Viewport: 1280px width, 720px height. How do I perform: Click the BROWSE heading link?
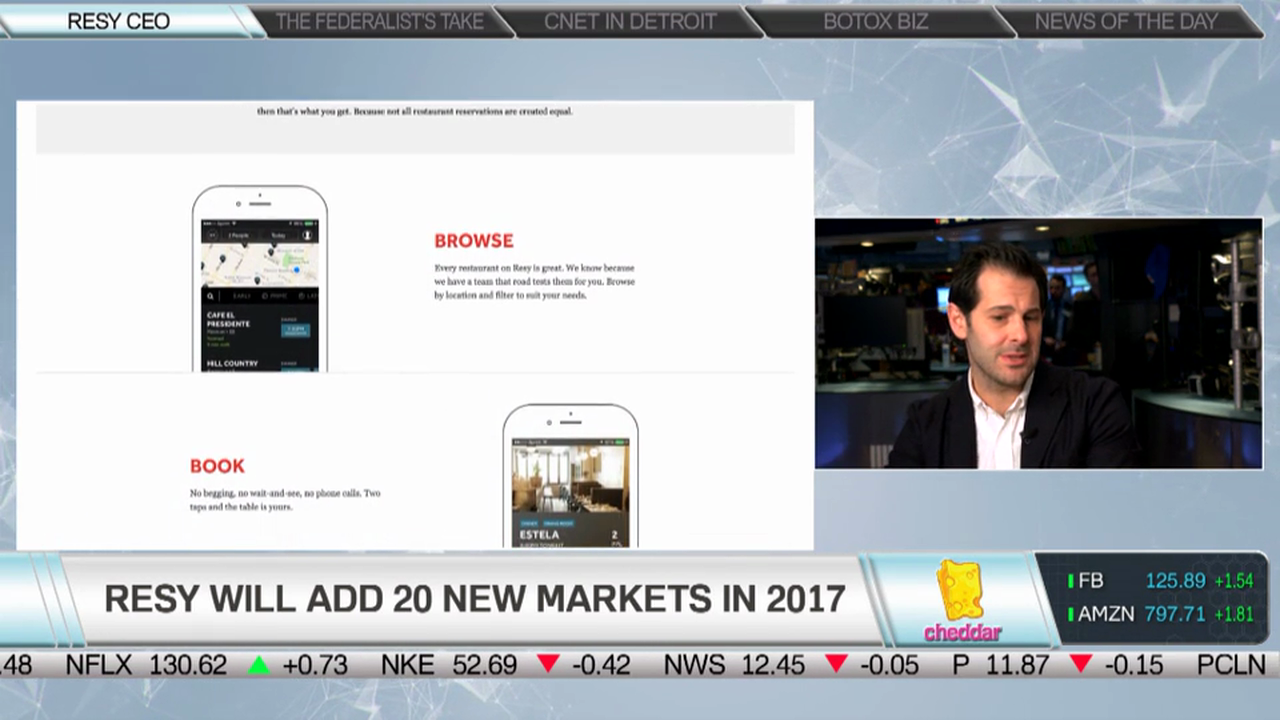point(474,240)
